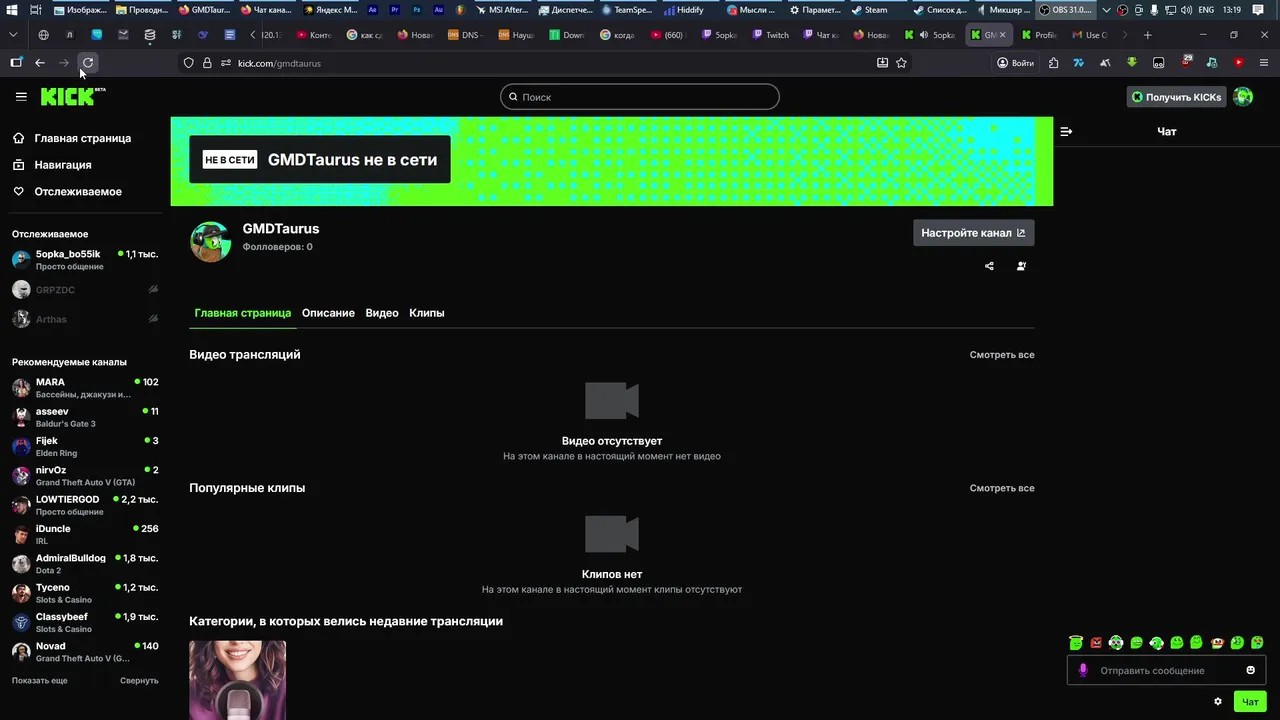Click the icon right of the share icon
This screenshot has height=720, width=1280.
coord(1021,266)
